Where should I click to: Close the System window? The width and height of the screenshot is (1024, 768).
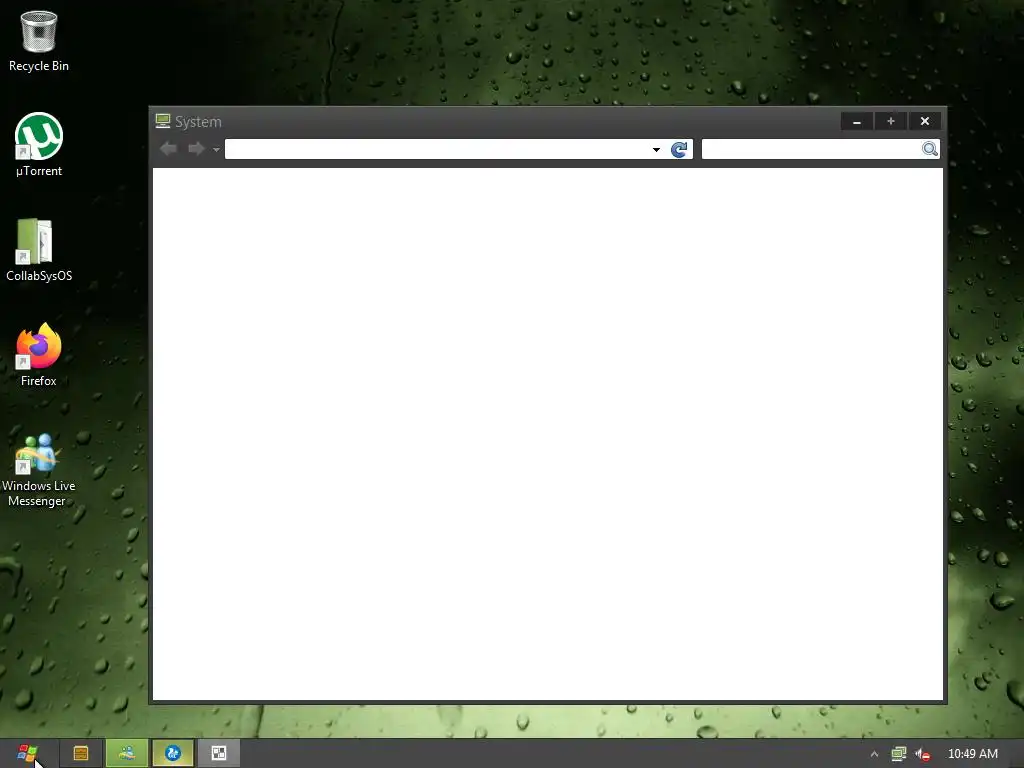(x=925, y=121)
